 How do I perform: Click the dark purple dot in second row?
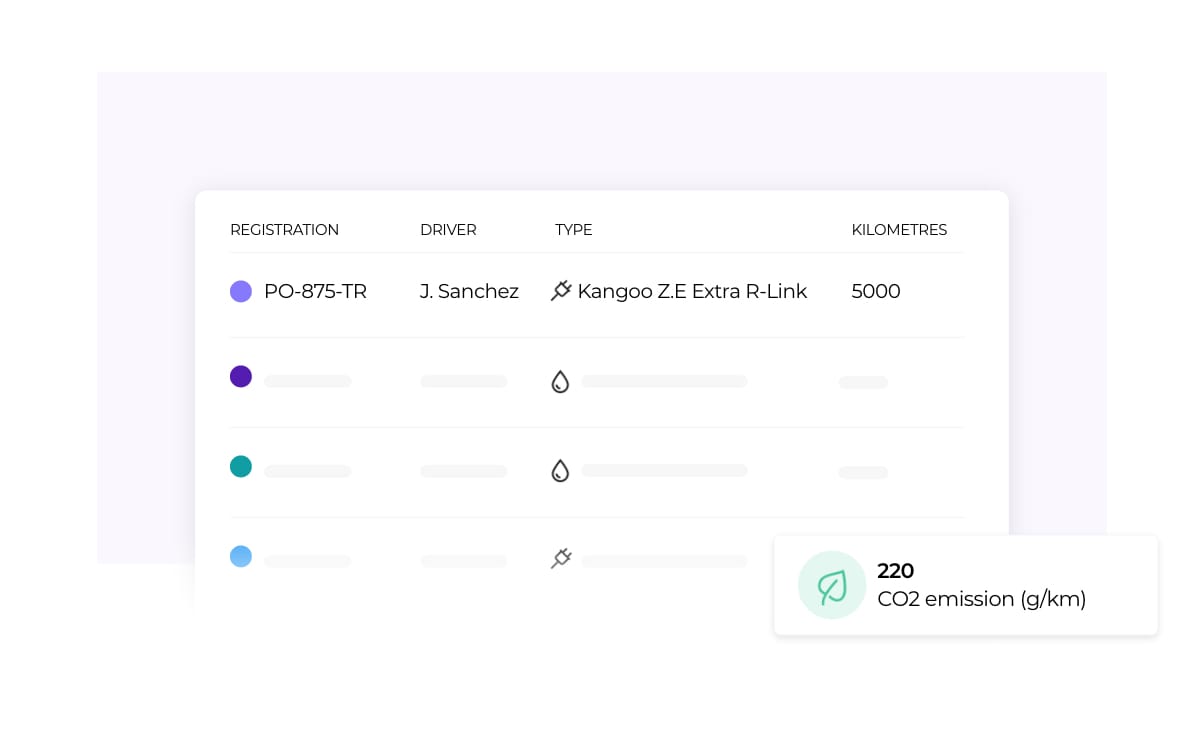[x=241, y=377]
